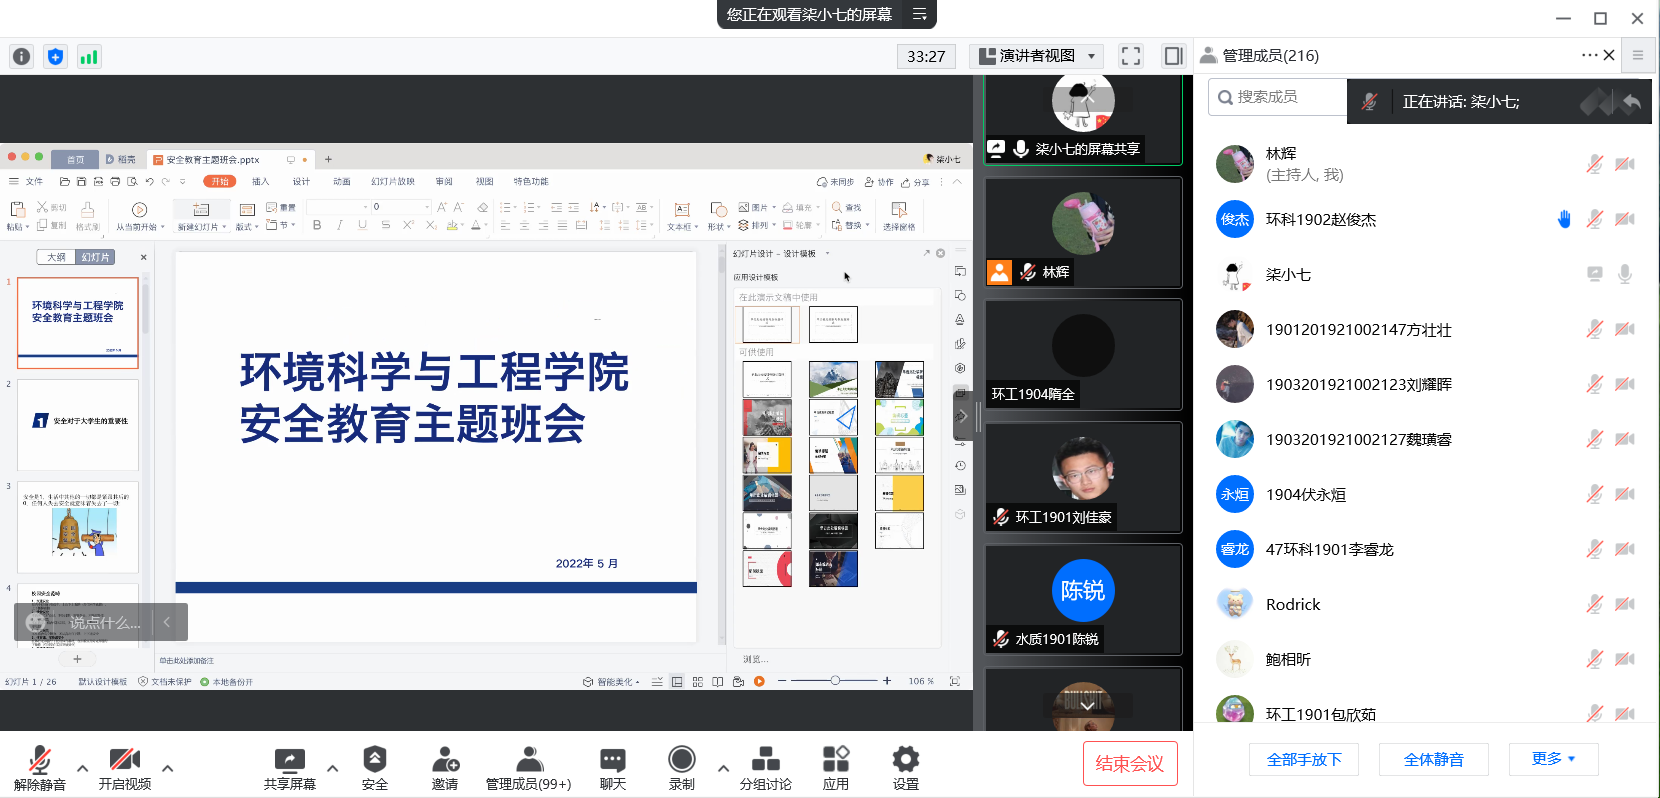Open meeting Settings gear icon
Viewport: 1660px width, 798px height.
(x=905, y=761)
